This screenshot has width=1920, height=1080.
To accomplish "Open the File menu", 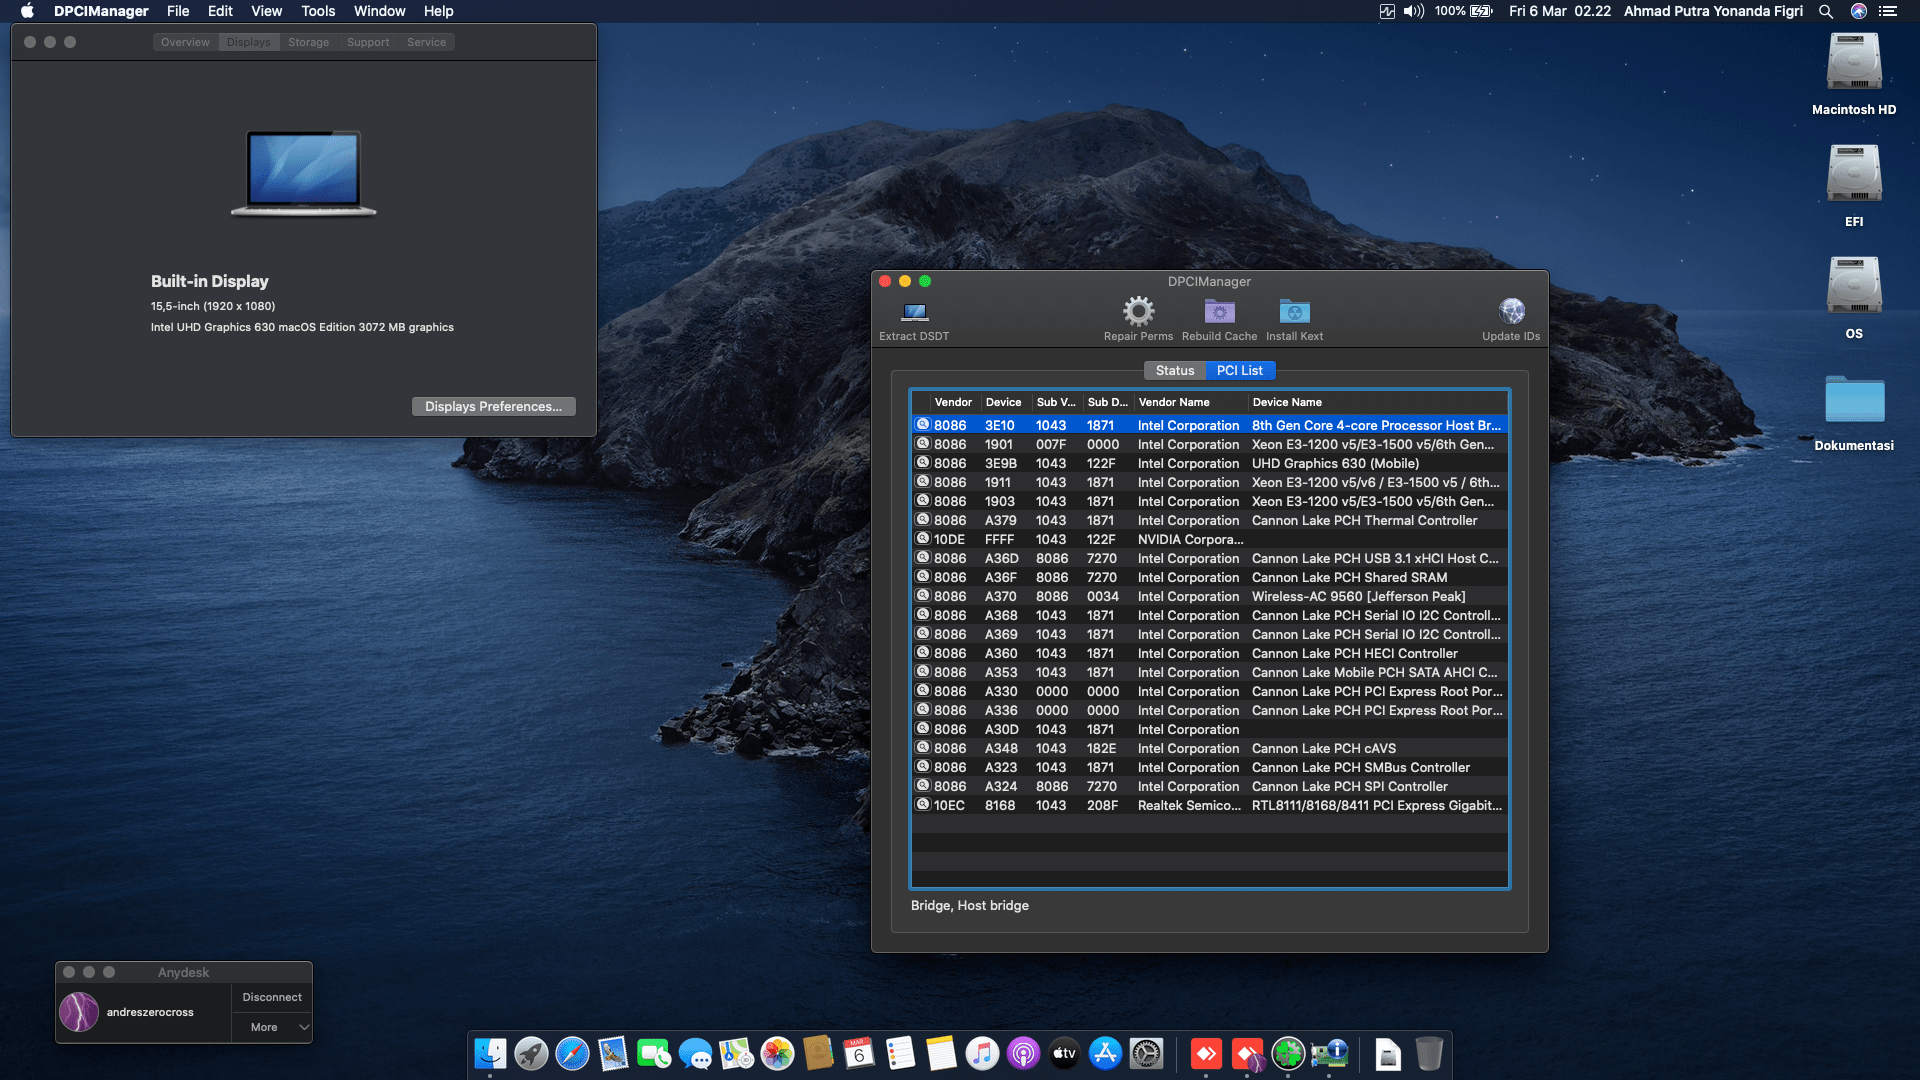I will [178, 11].
